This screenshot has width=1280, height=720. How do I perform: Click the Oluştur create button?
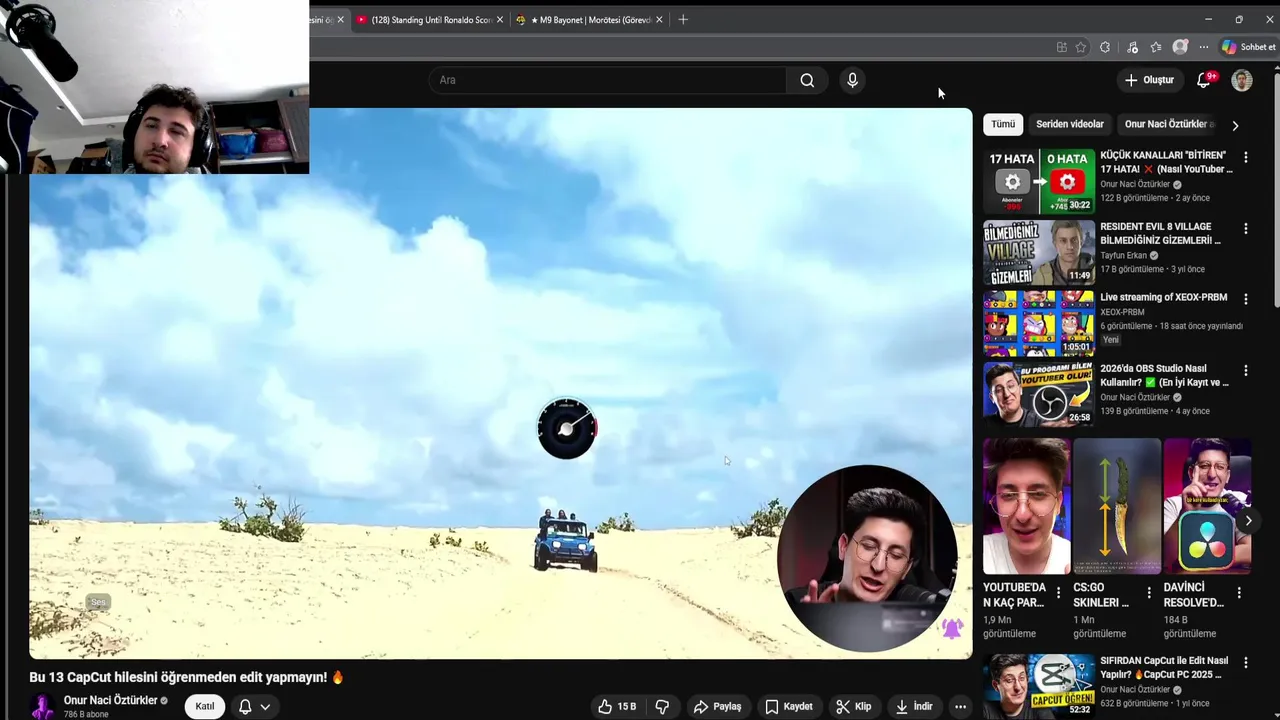point(1149,80)
